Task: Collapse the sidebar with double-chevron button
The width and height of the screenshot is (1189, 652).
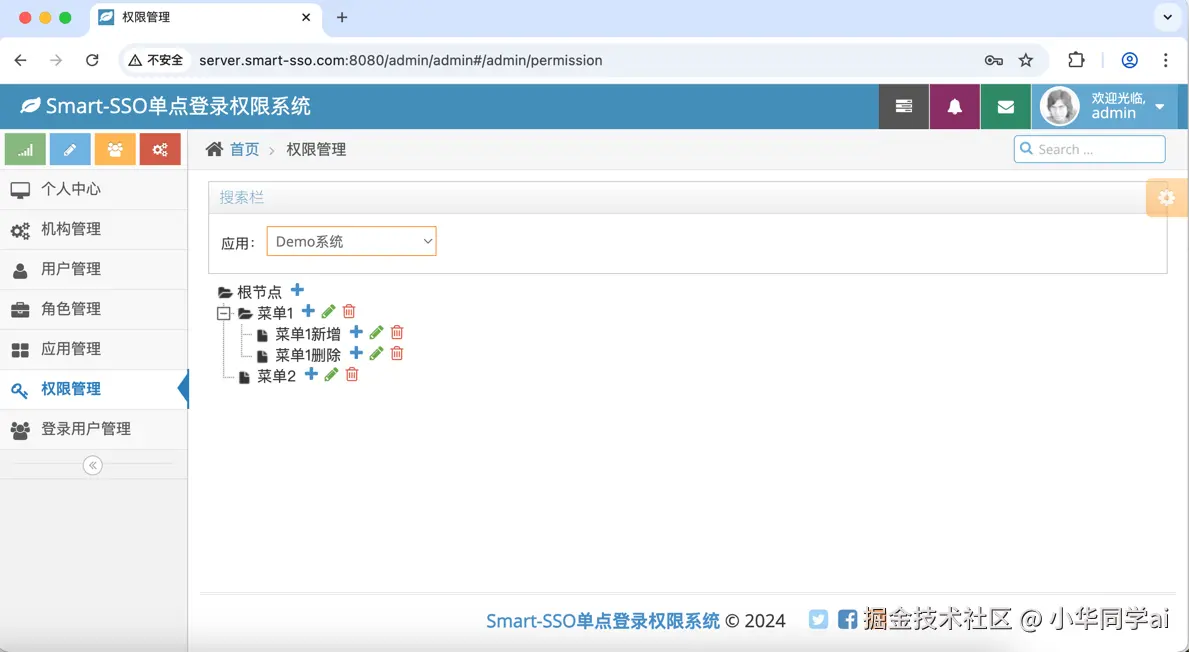Action: [x=93, y=465]
